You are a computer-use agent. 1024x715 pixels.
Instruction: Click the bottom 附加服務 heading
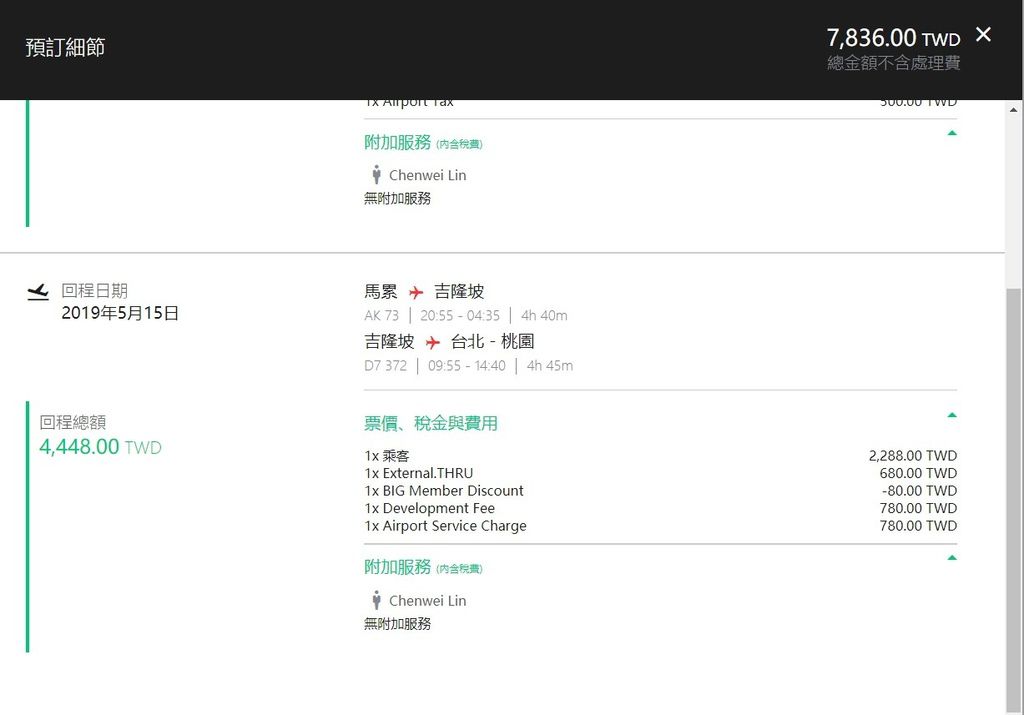[x=398, y=567]
